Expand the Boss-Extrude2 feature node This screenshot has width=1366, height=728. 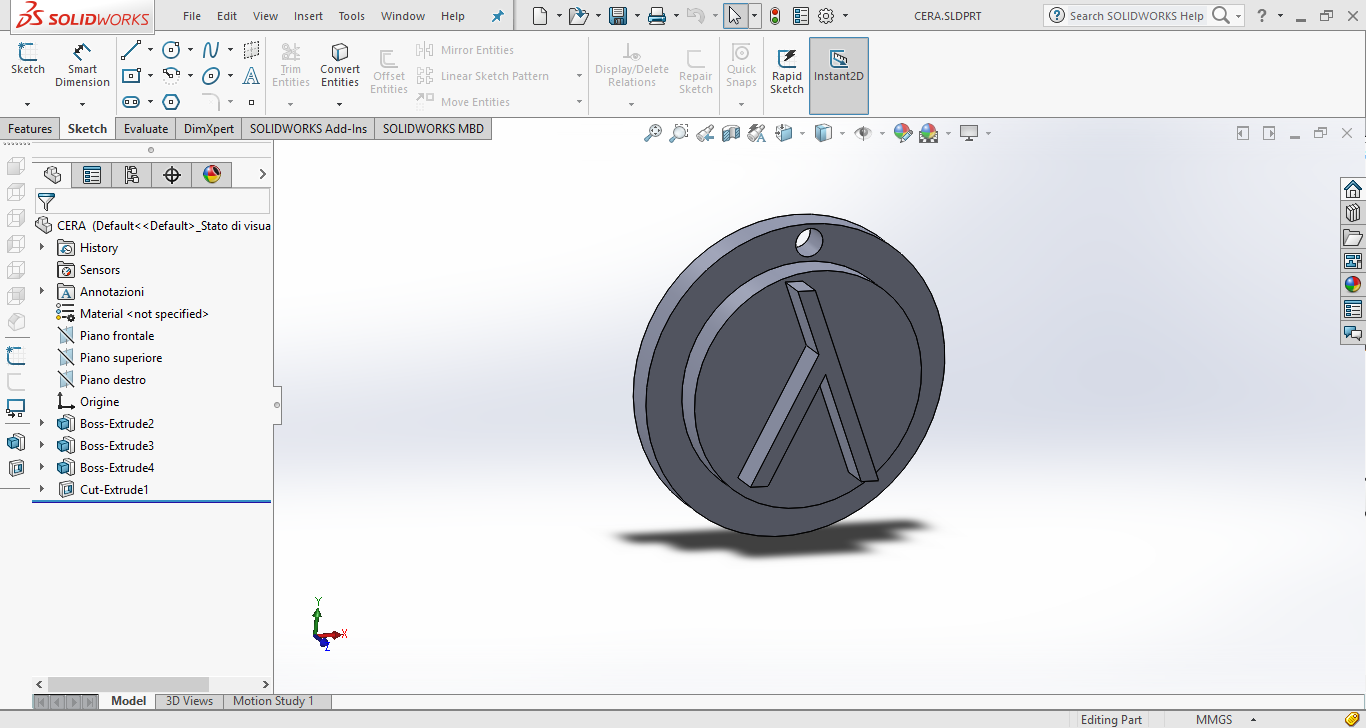[42, 424]
